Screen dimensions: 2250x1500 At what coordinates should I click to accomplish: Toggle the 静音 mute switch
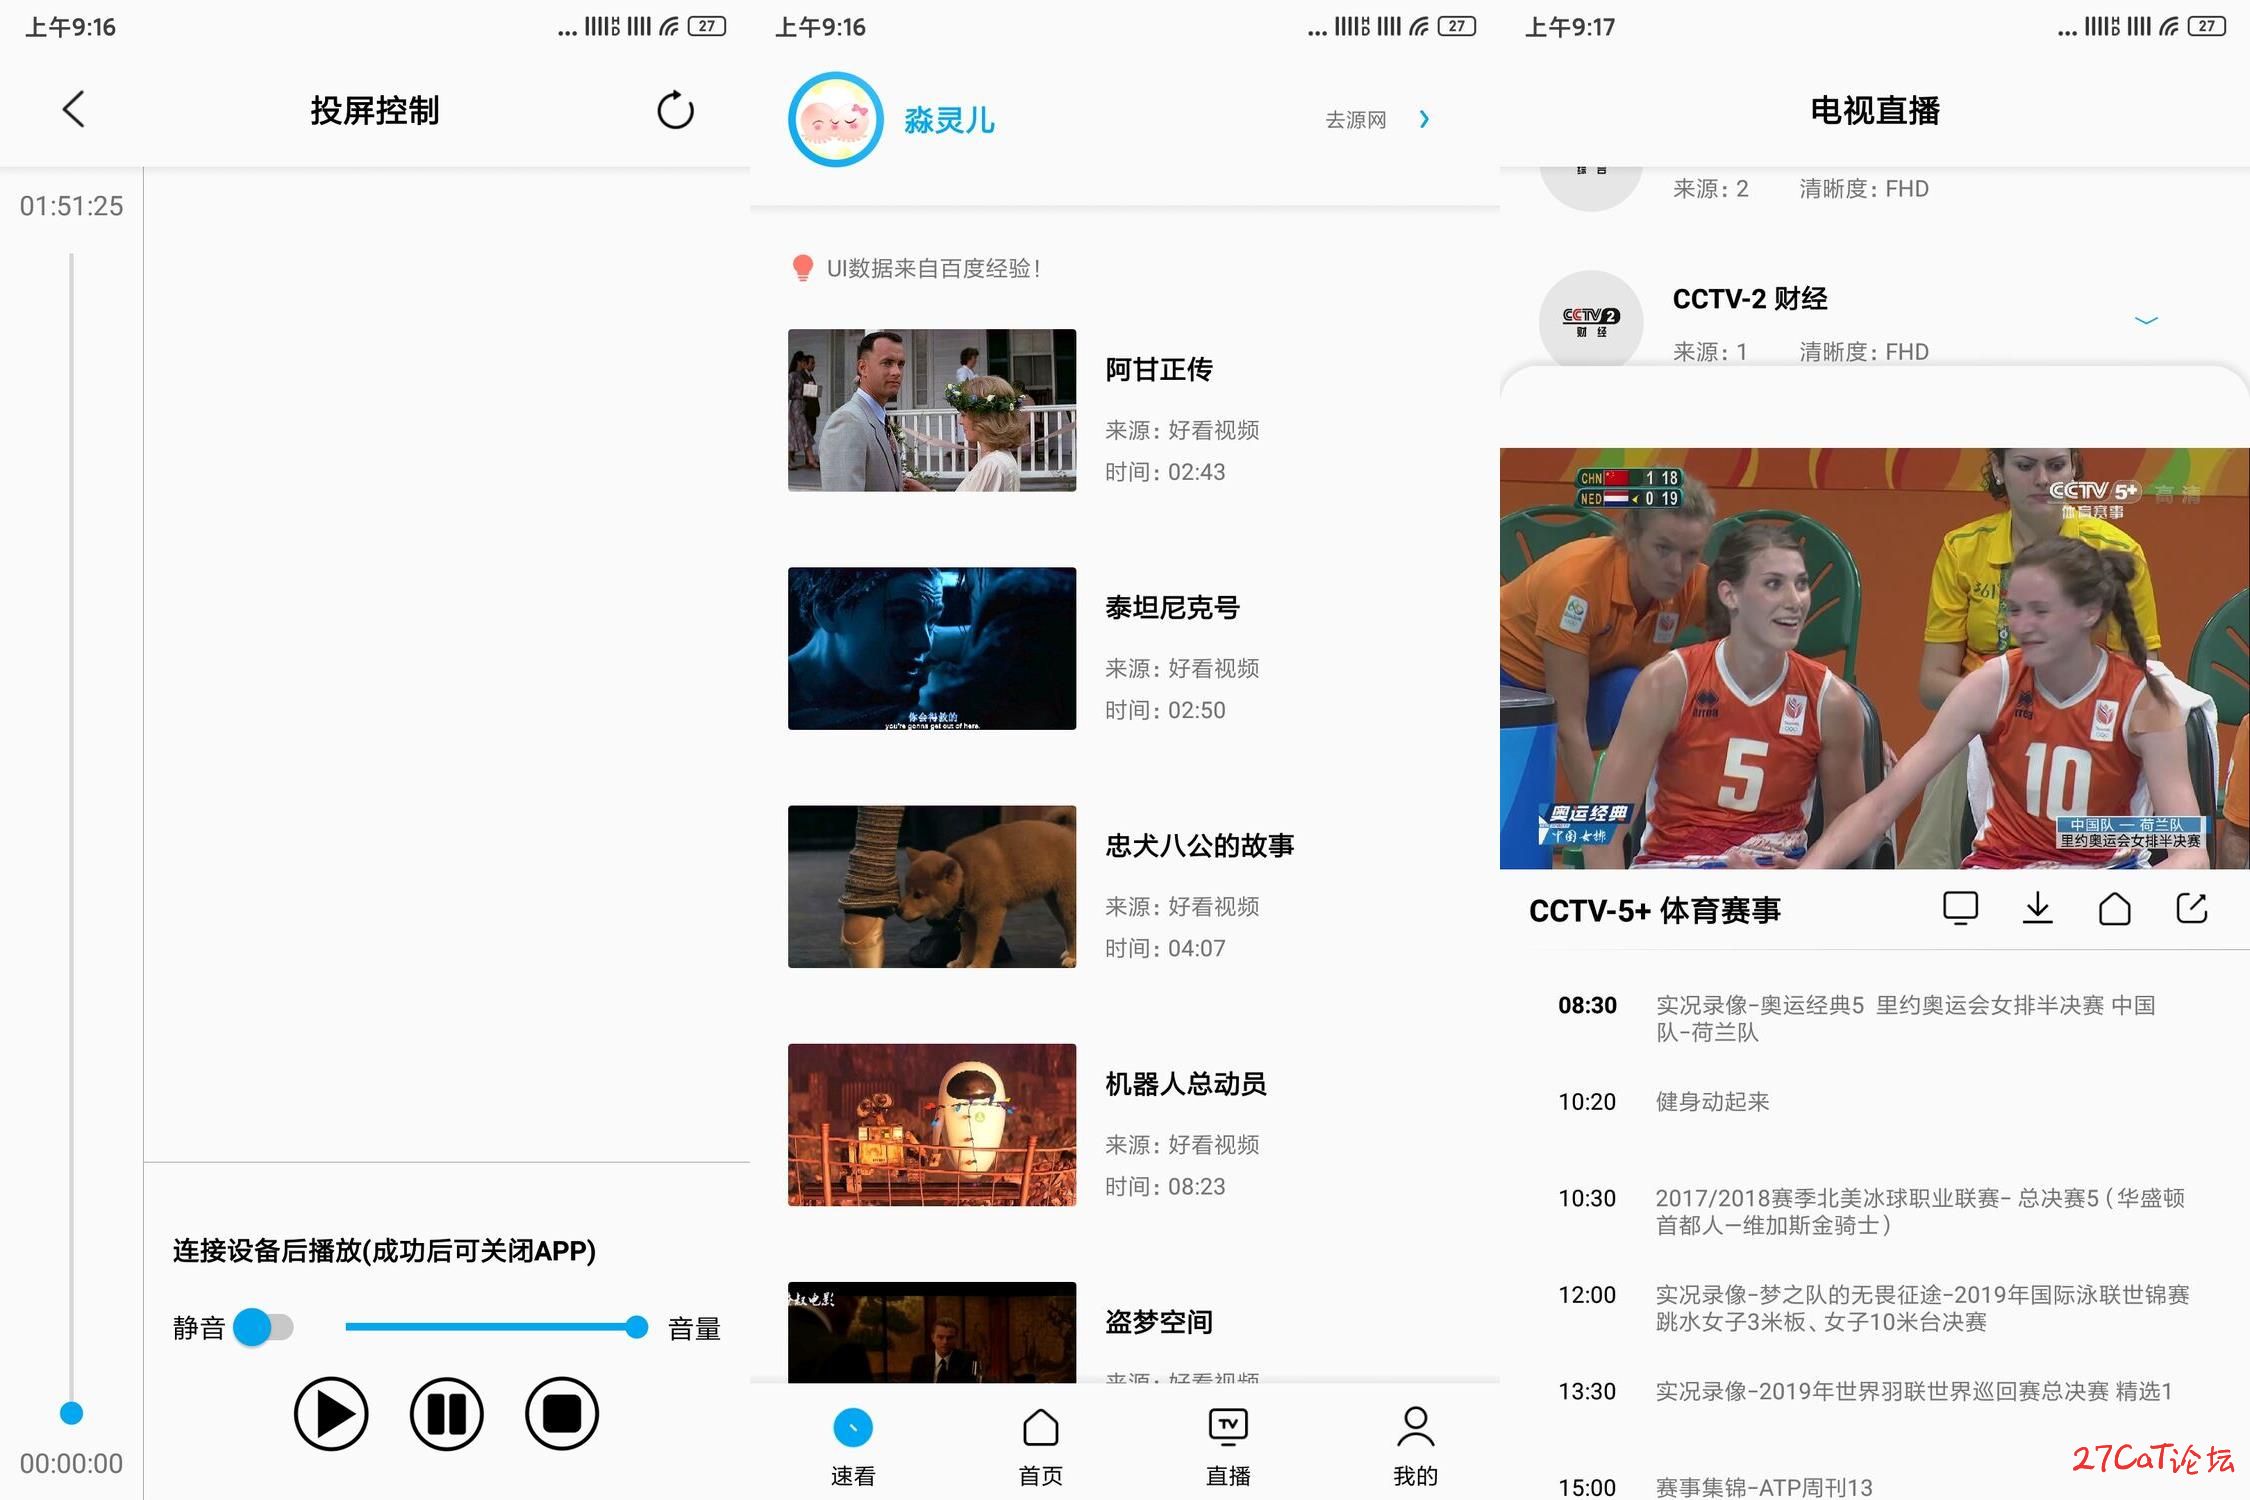click(263, 1327)
